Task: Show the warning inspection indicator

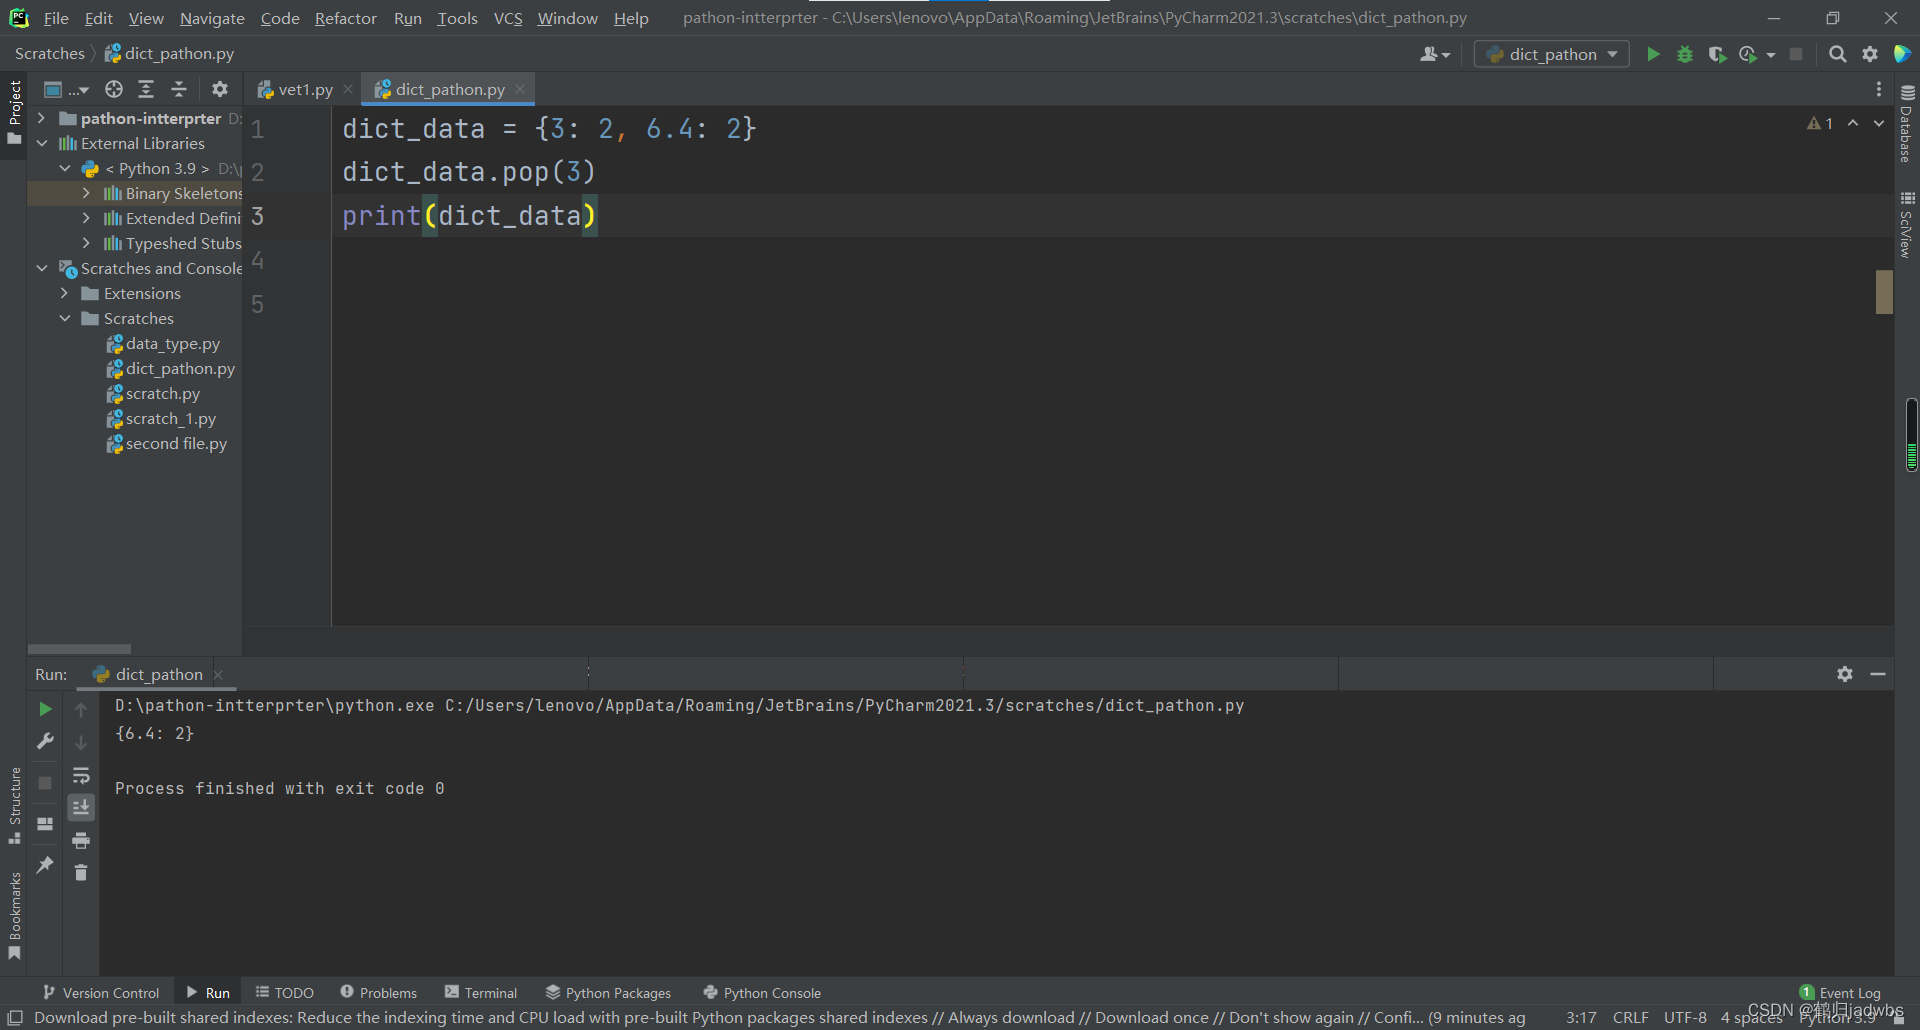Action: click(x=1820, y=123)
